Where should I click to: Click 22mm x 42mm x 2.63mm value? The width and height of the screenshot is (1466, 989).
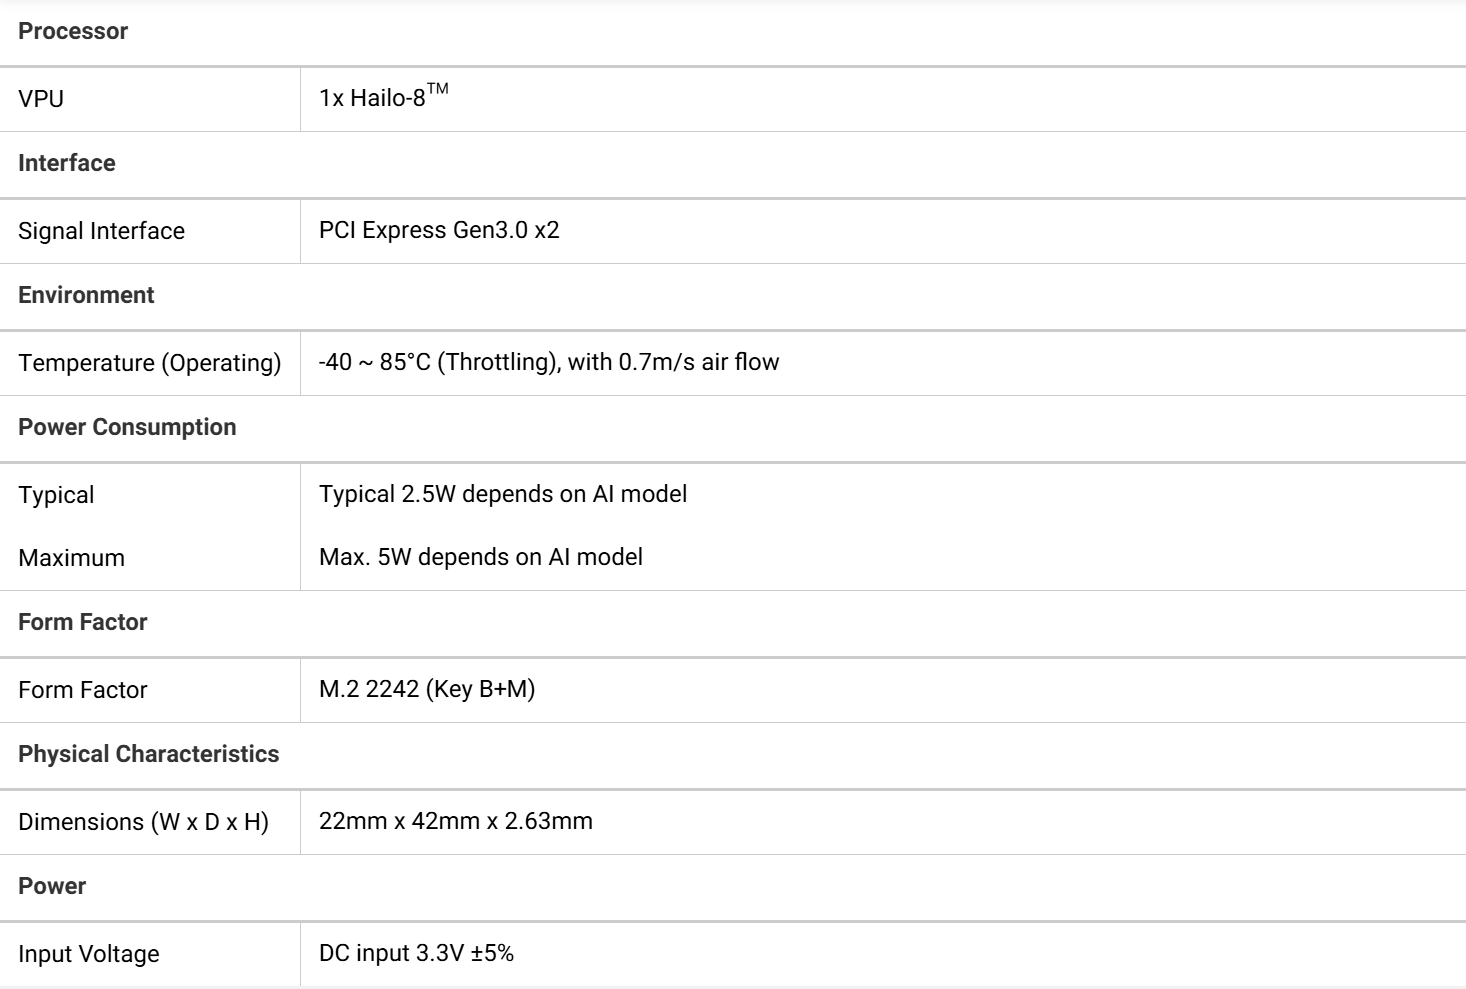point(456,821)
